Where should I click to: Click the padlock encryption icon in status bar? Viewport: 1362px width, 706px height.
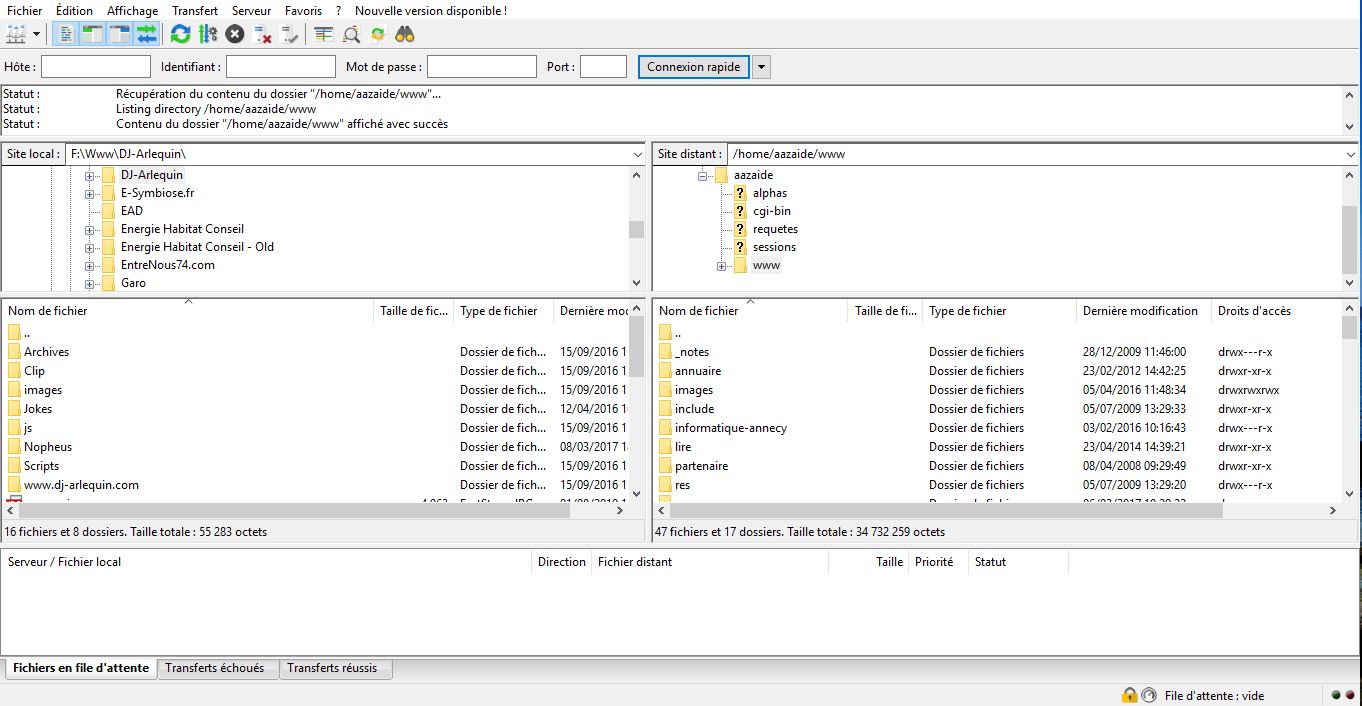(x=1129, y=695)
